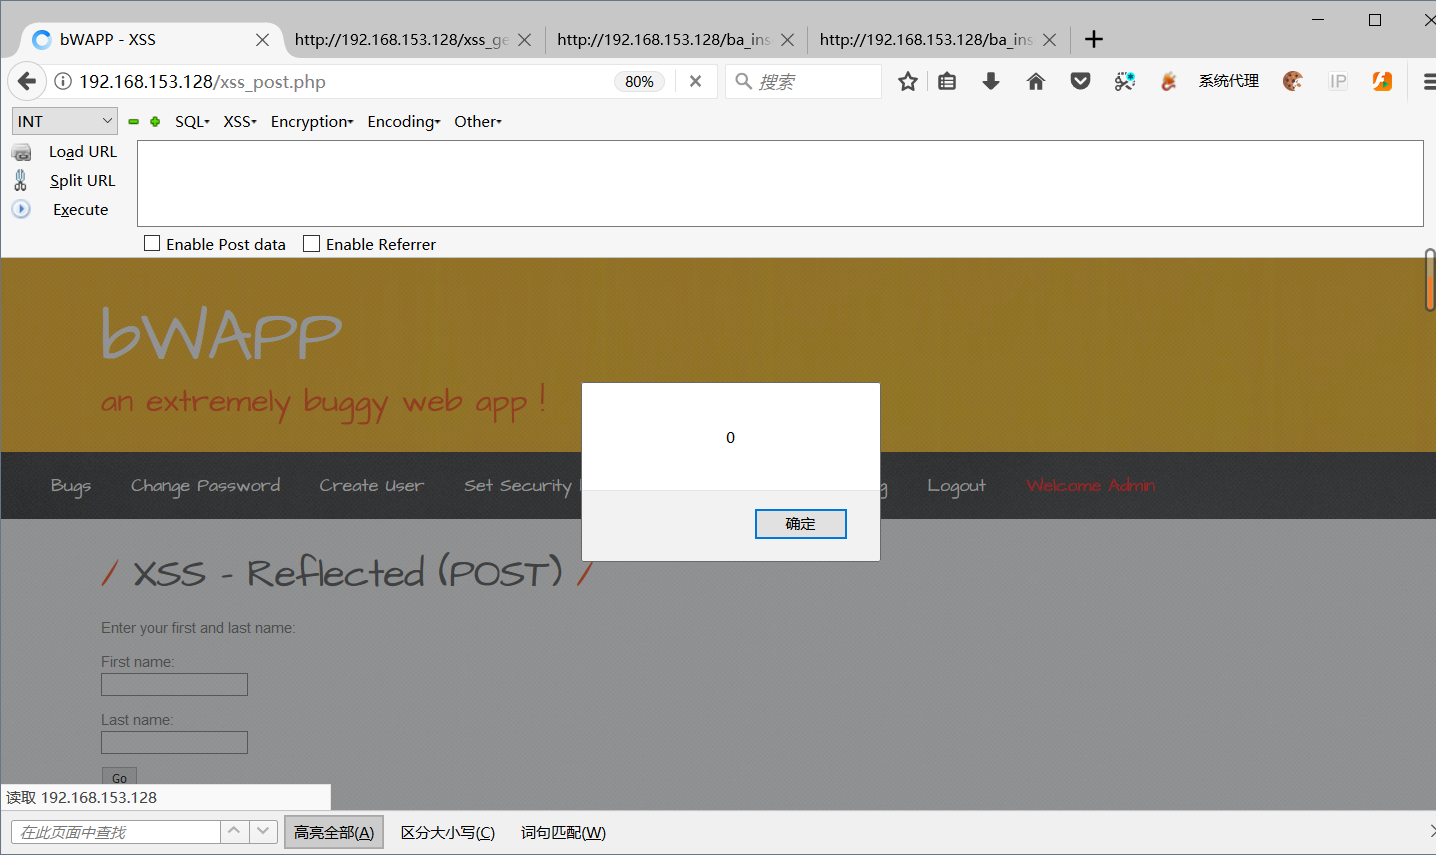The image size is (1436, 855).
Task: Click the page vertical scrollbar thumb
Action: pyautogui.click(x=1430, y=280)
